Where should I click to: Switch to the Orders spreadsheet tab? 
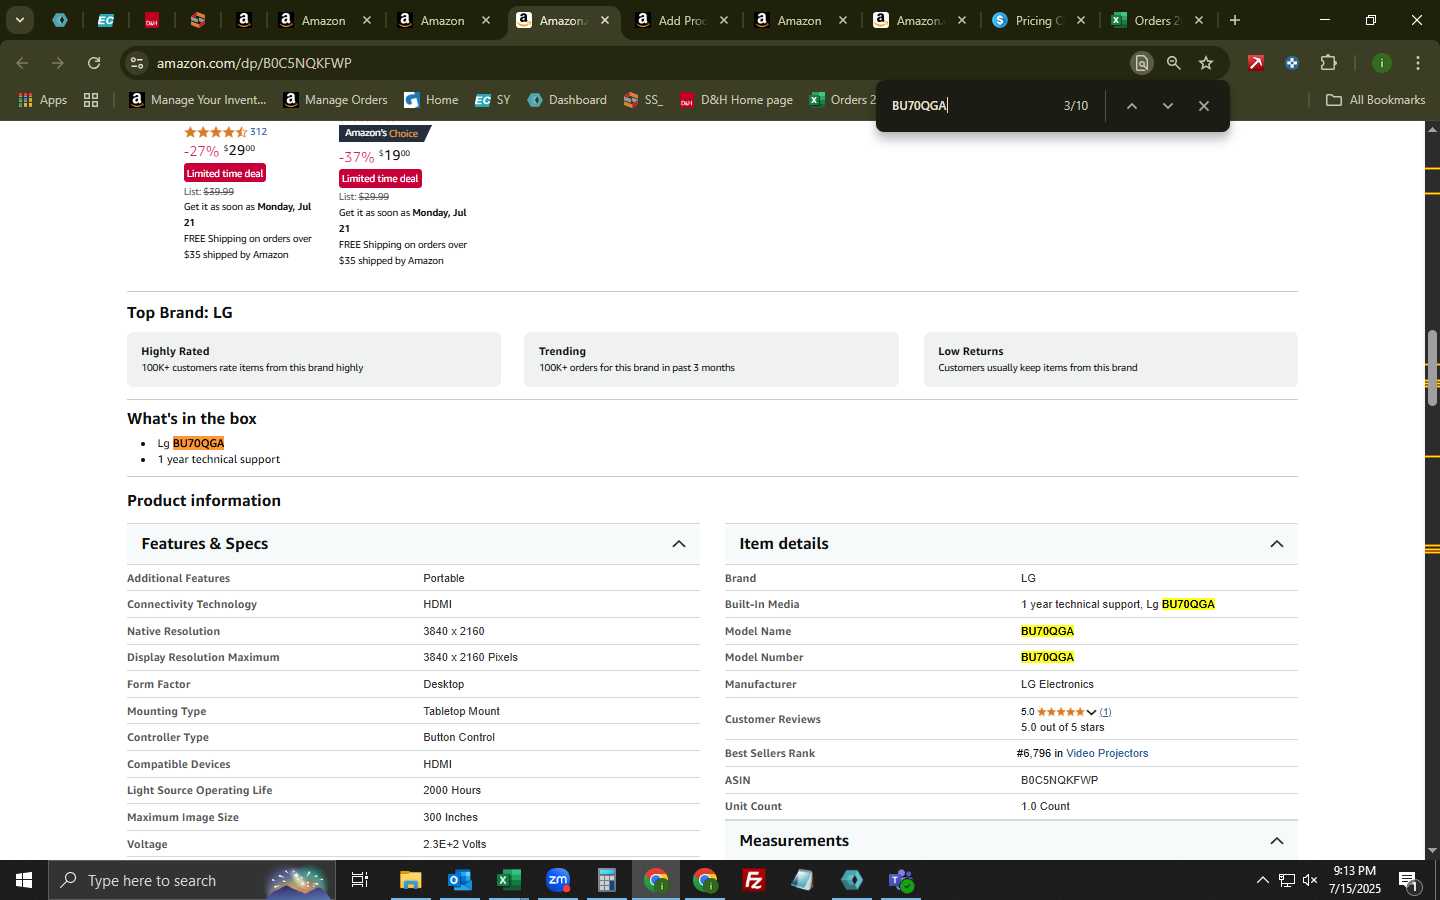pos(1157,20)
